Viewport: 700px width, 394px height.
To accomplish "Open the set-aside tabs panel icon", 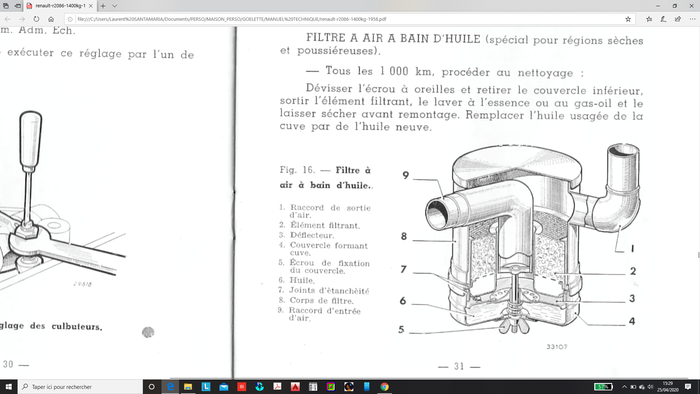I will click(6, 6).
